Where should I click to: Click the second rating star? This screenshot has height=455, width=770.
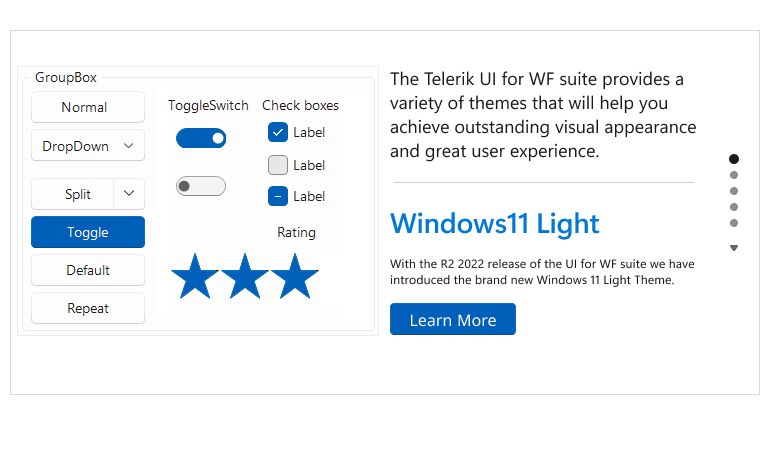point(245,276)
